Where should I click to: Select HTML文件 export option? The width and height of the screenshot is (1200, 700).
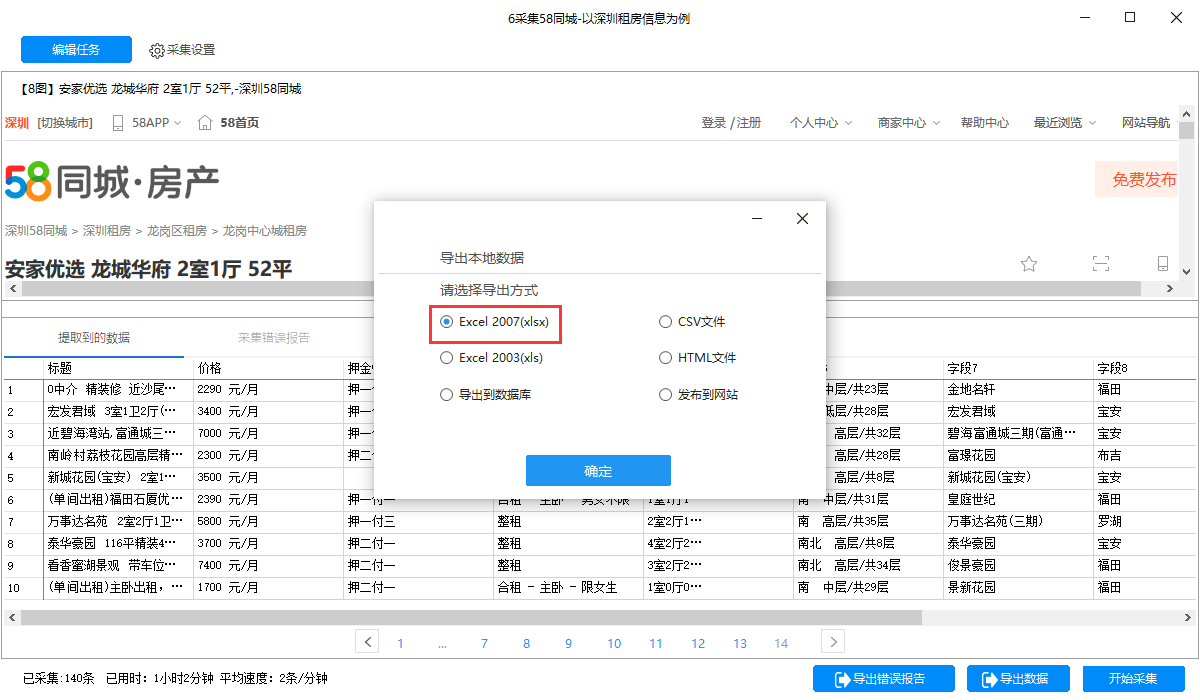click(697, 357)
